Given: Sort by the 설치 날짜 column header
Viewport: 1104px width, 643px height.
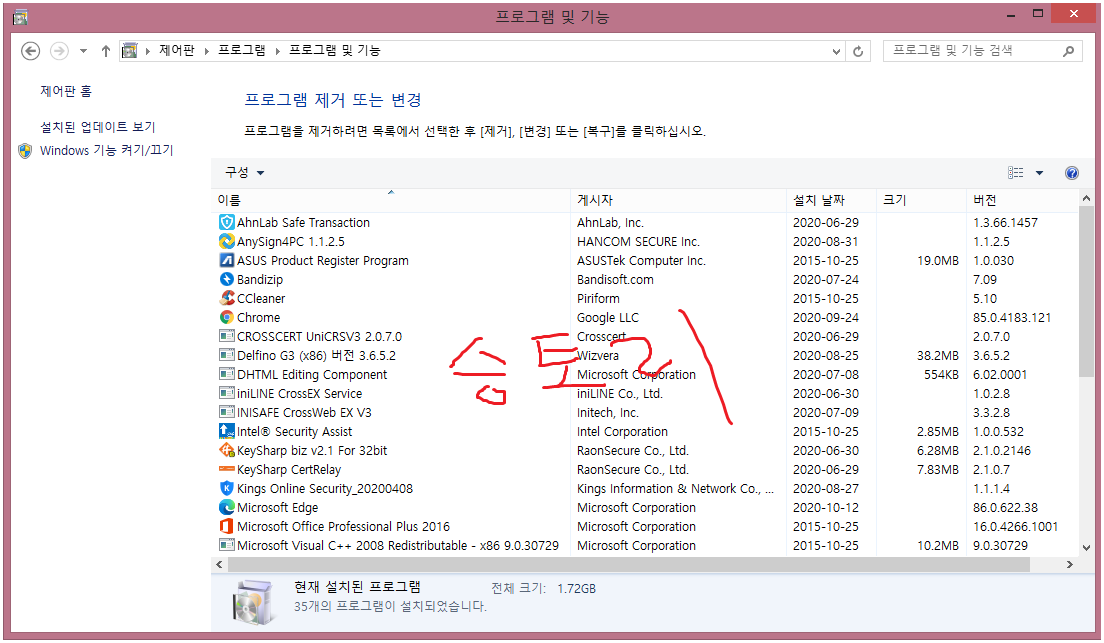Looking at the screenshot, I should click(832, 200).
